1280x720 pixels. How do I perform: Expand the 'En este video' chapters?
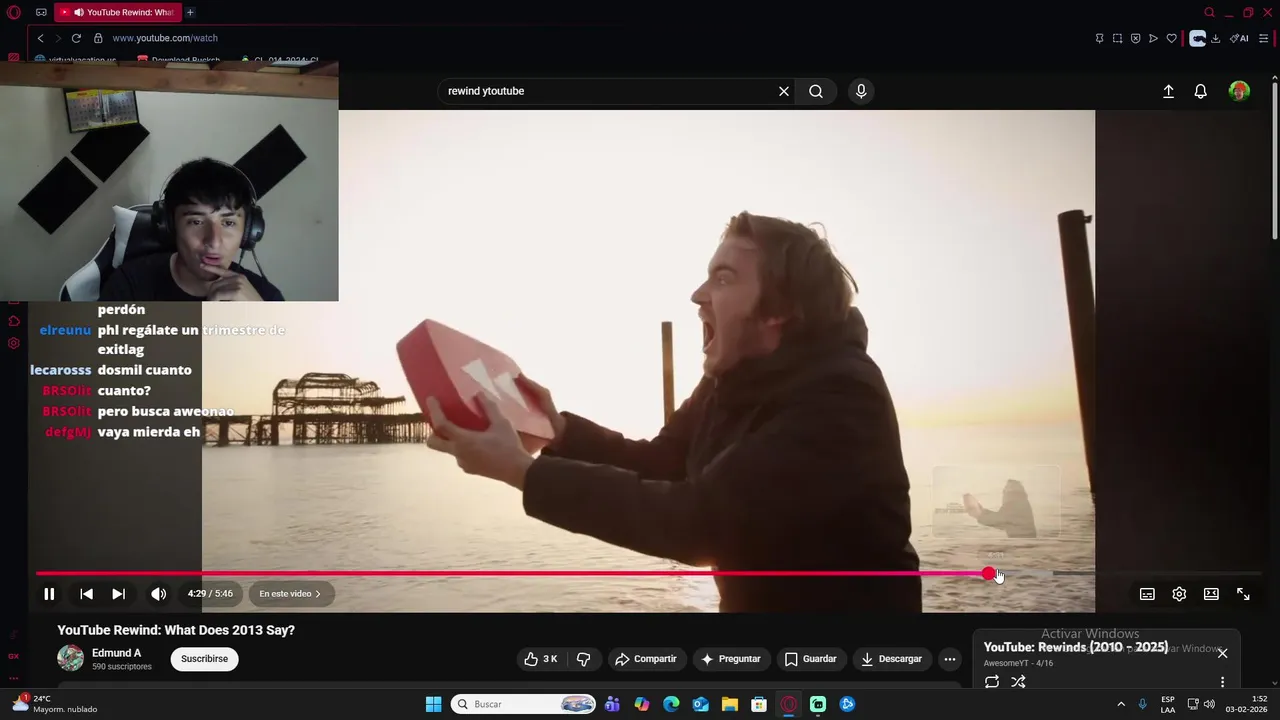tap(290, 594)
